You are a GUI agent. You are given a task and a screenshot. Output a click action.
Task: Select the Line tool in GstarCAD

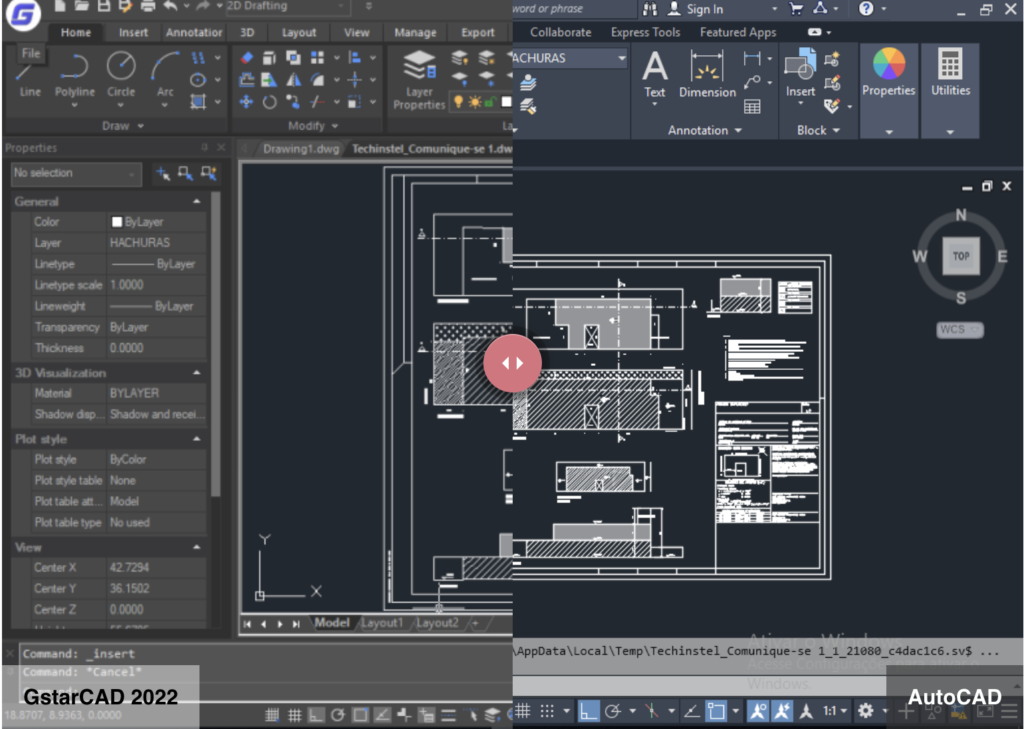coord(30,80)
